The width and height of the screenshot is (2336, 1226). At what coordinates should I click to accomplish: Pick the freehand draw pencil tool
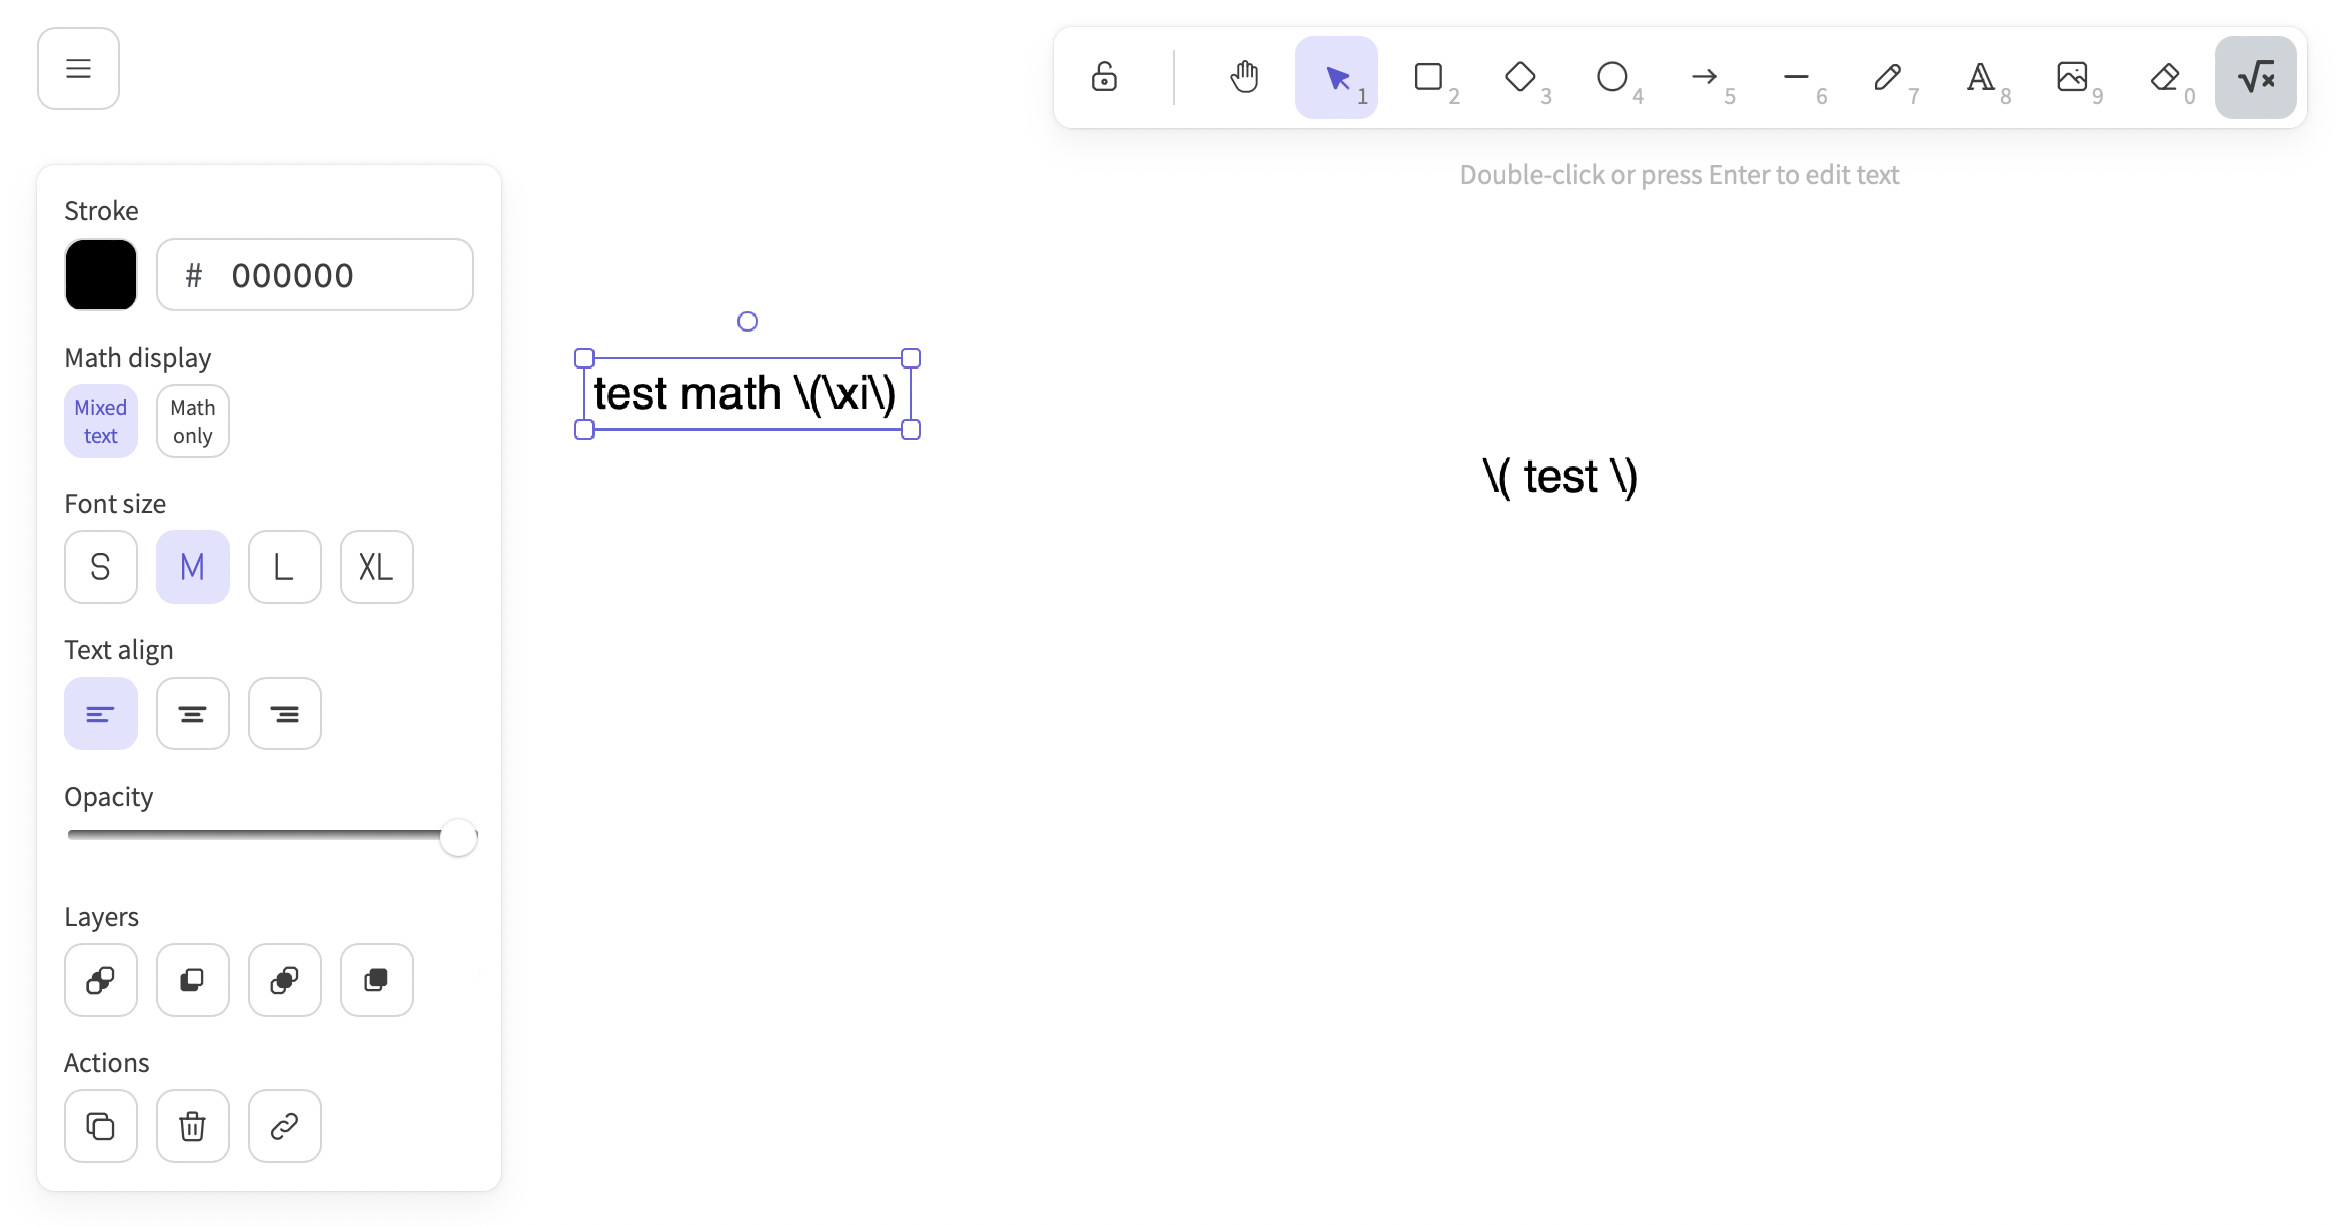pos(1888,77)
